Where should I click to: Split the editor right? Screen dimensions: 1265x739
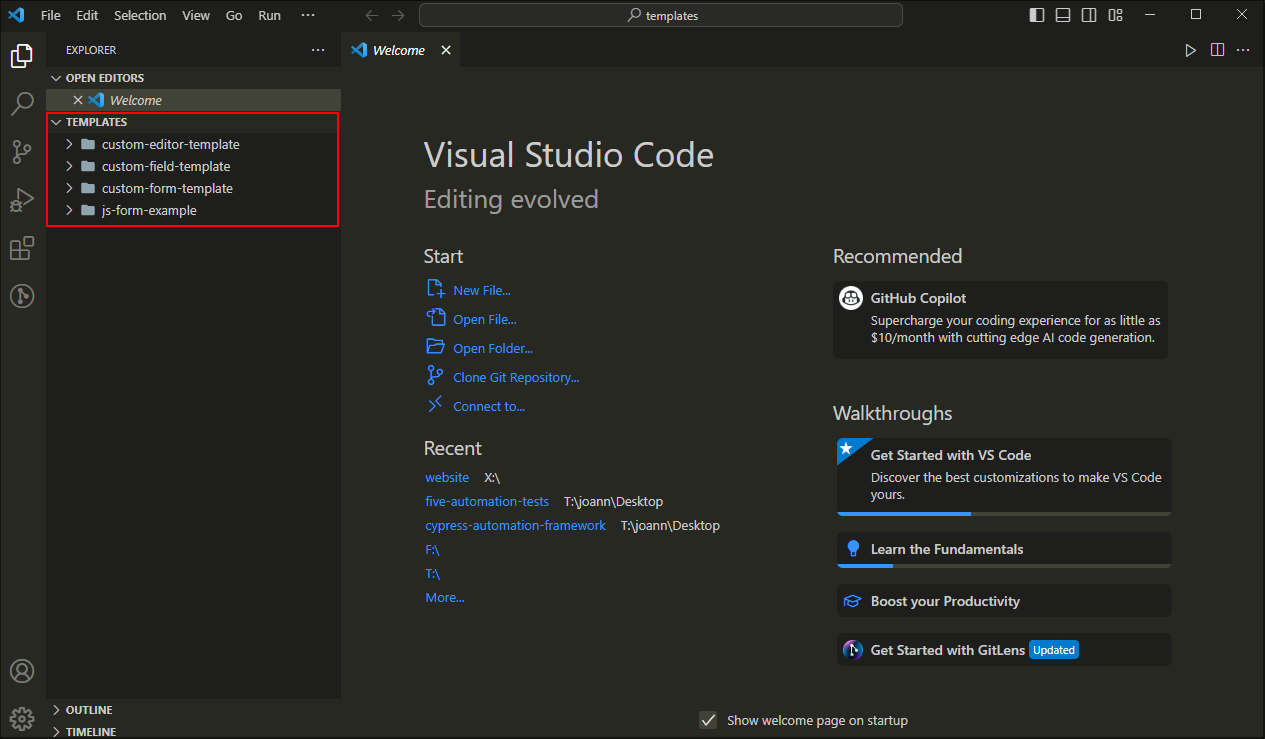(1217, 50)
